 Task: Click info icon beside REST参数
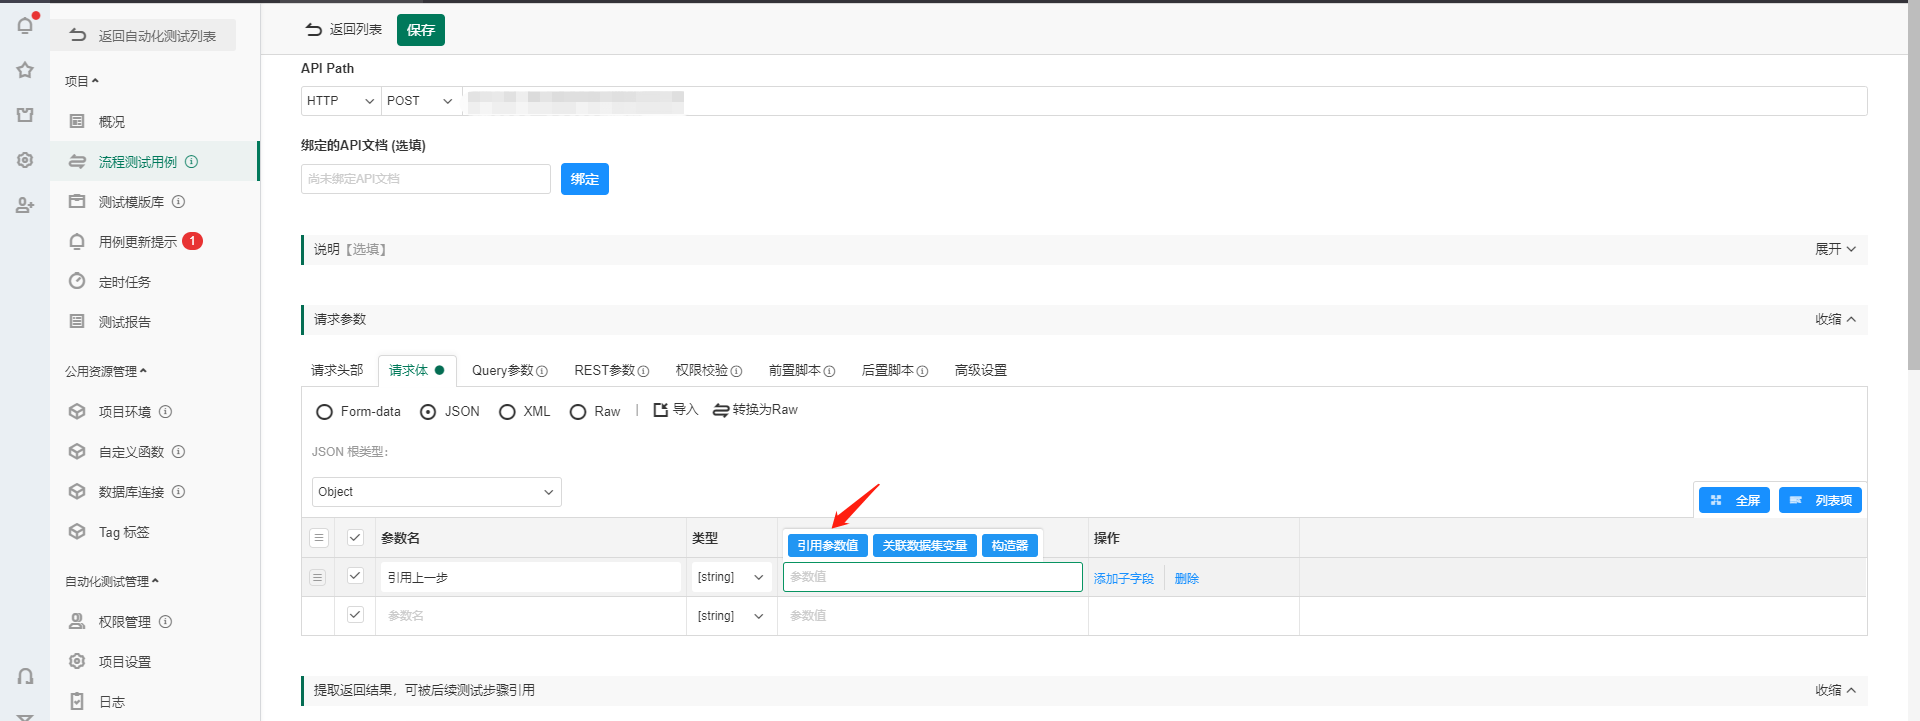click(643, 371)
